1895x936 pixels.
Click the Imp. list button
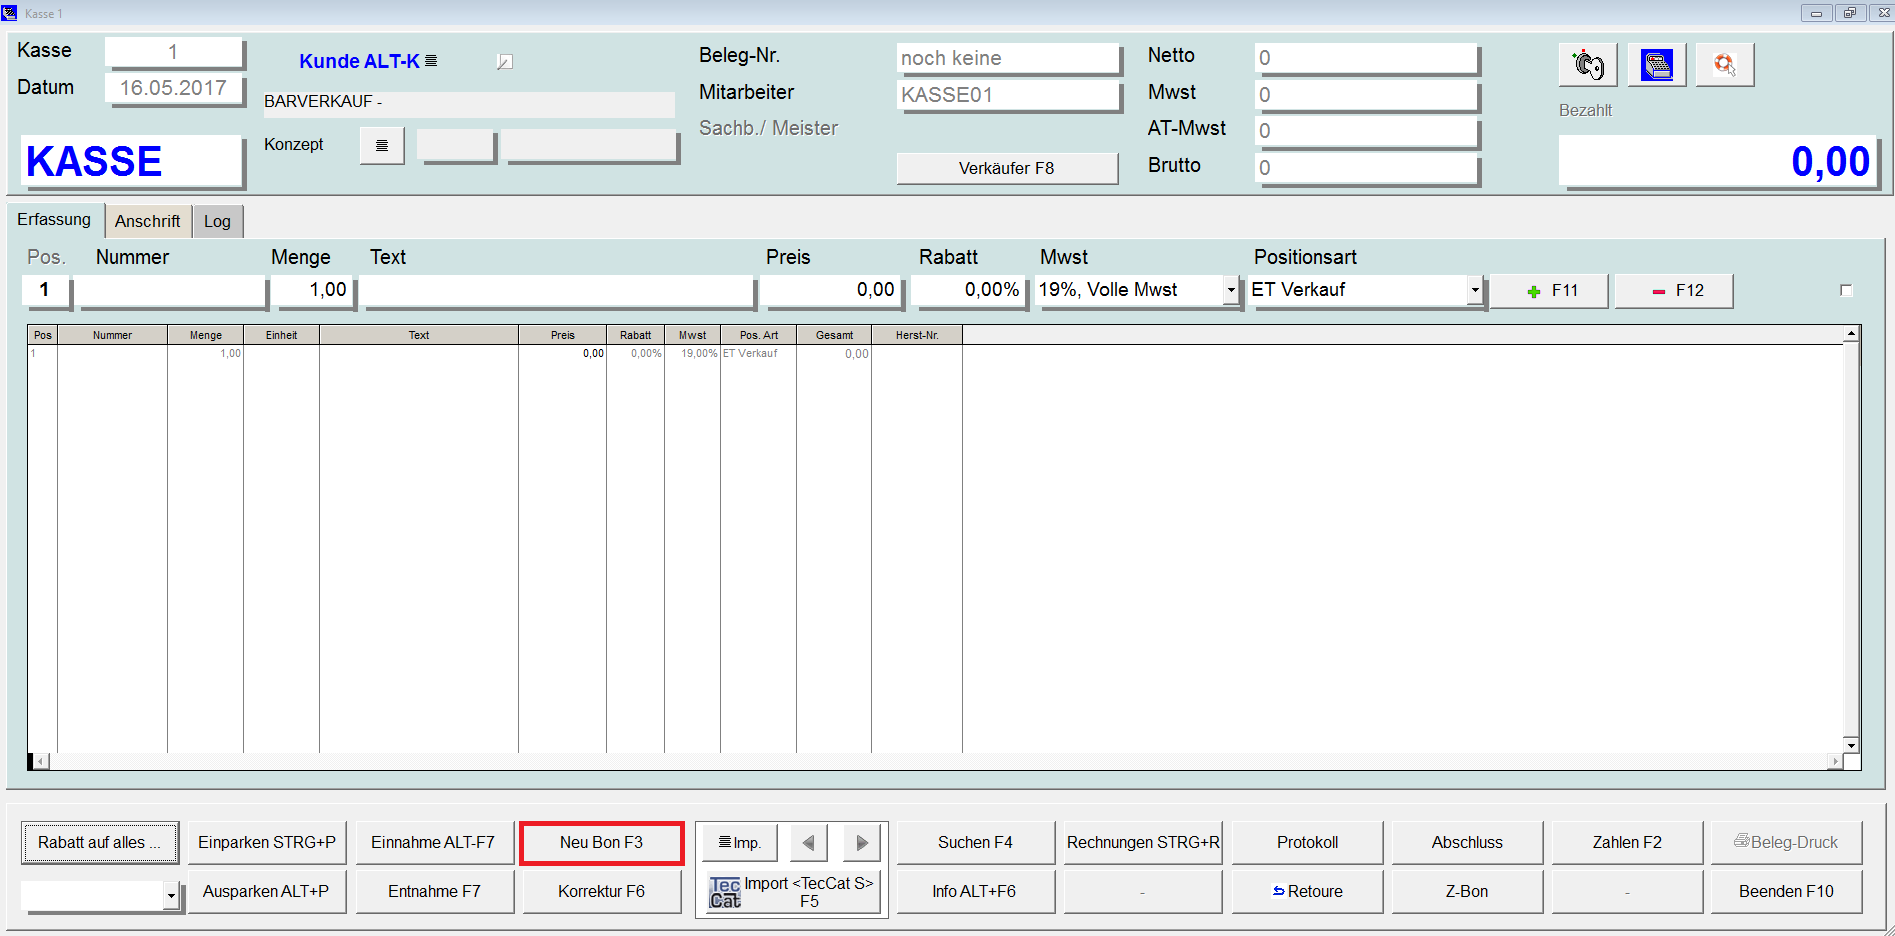click(x=740, y=843)
